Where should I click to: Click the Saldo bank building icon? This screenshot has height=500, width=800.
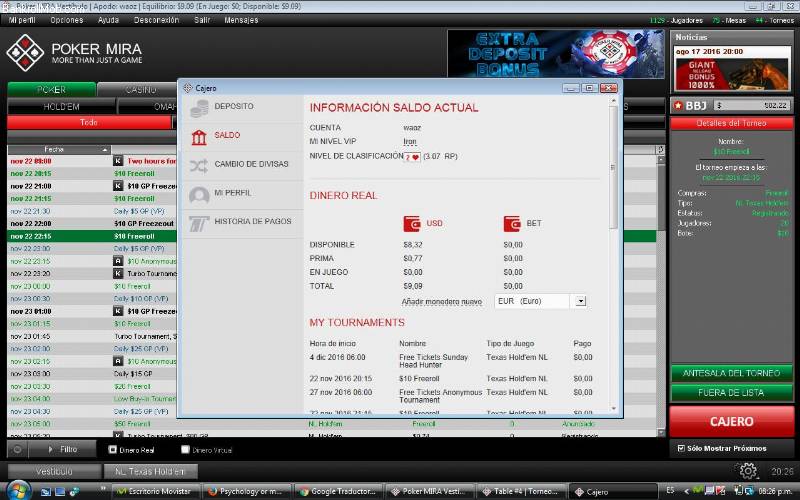coord(199,137)
